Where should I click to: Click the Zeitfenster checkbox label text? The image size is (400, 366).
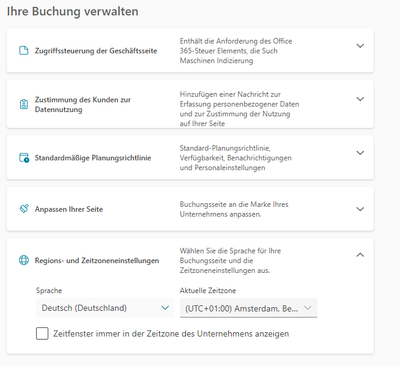[x=171, y=334]
